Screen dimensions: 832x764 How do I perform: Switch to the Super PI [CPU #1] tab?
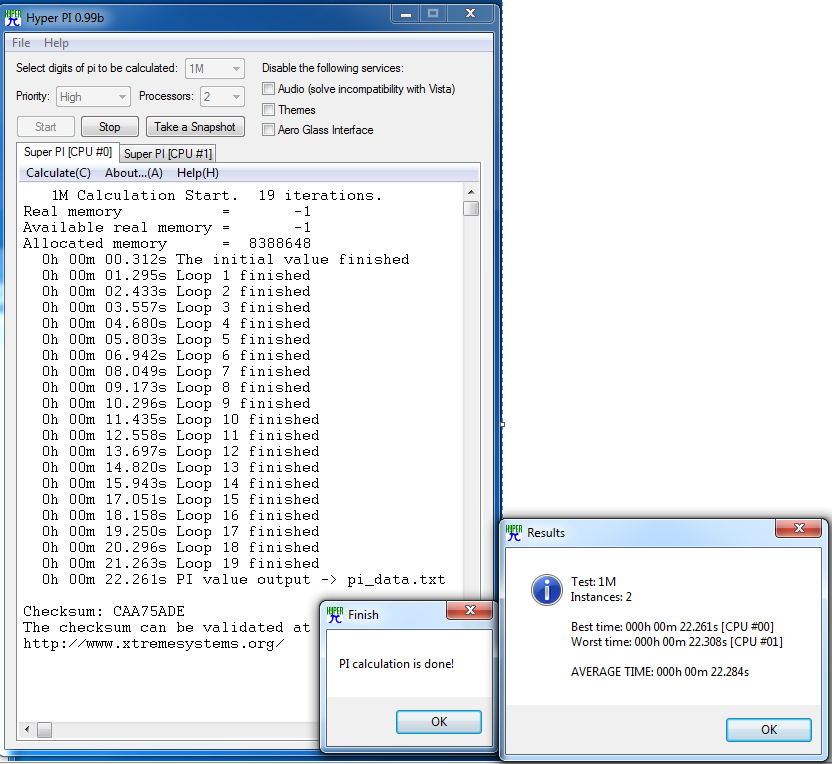167,153
